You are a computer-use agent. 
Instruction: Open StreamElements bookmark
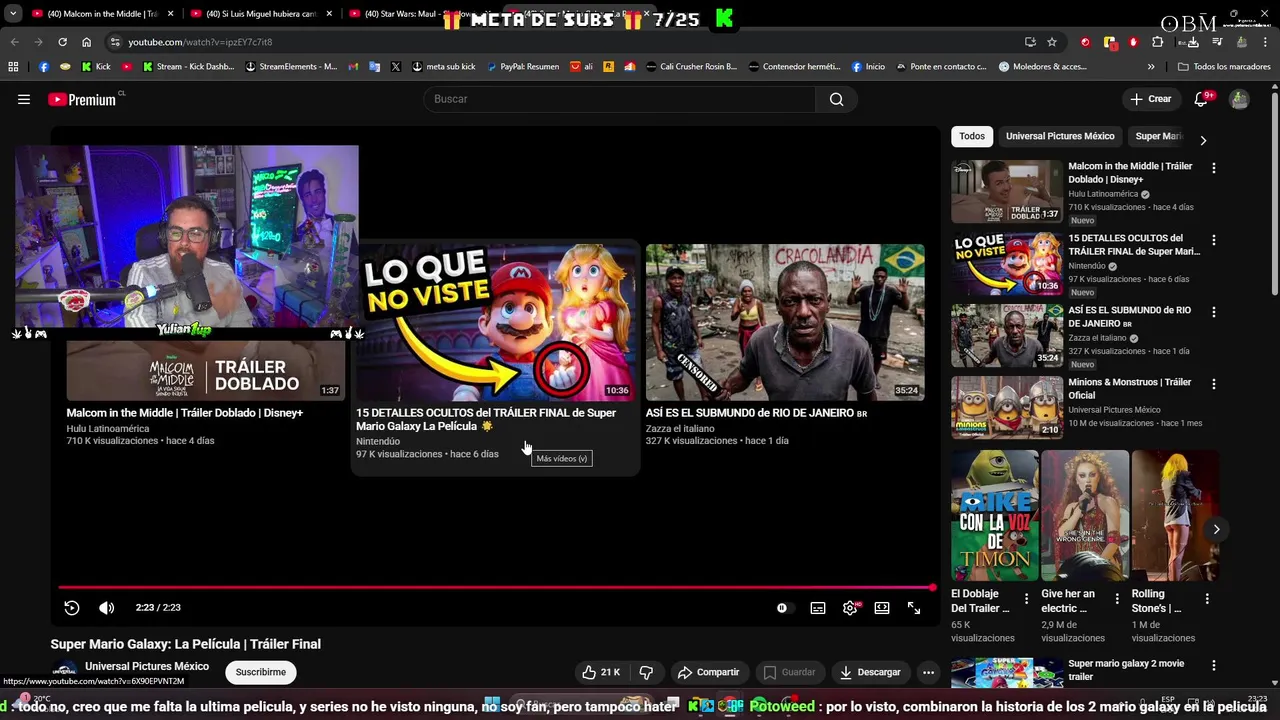292,67
